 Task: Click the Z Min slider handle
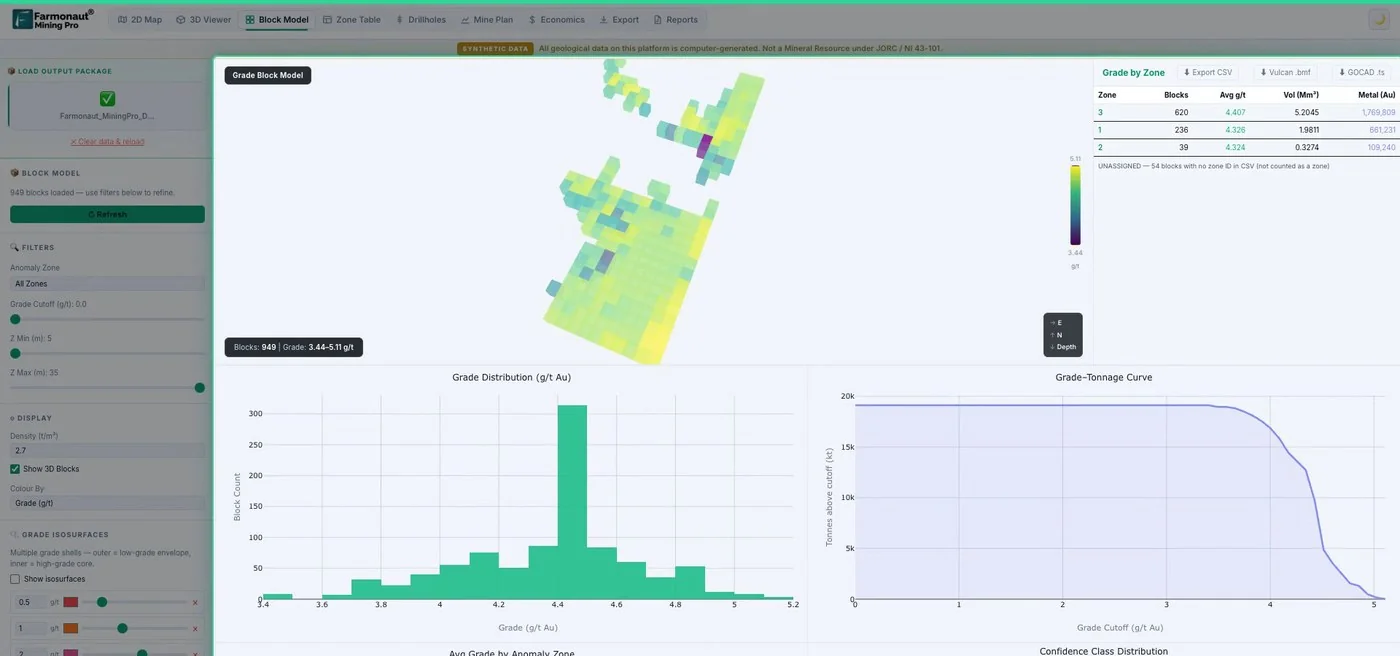[x=15, y=353]
